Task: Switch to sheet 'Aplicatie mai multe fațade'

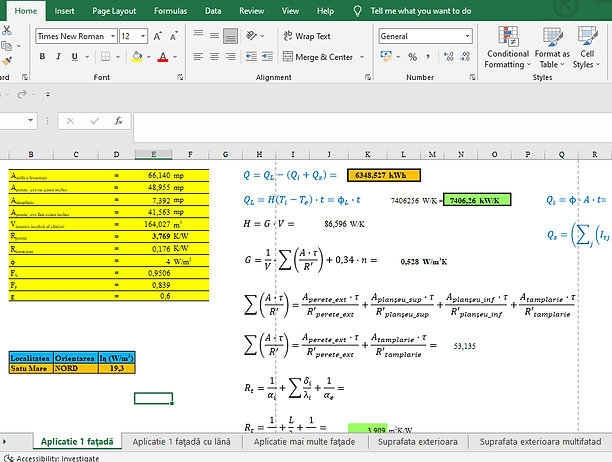Action: (305, 441)
